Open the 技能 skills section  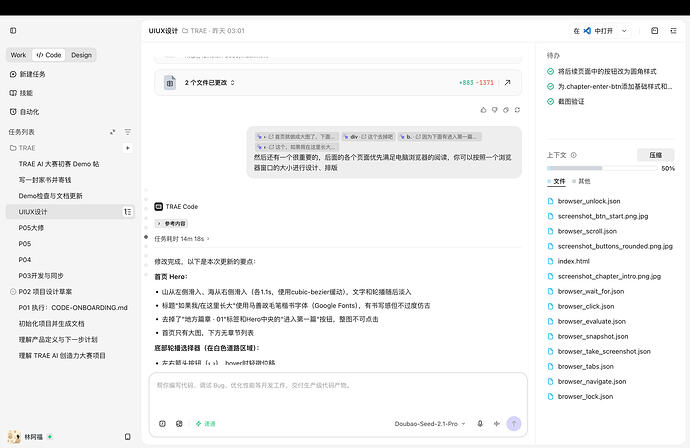21,93
